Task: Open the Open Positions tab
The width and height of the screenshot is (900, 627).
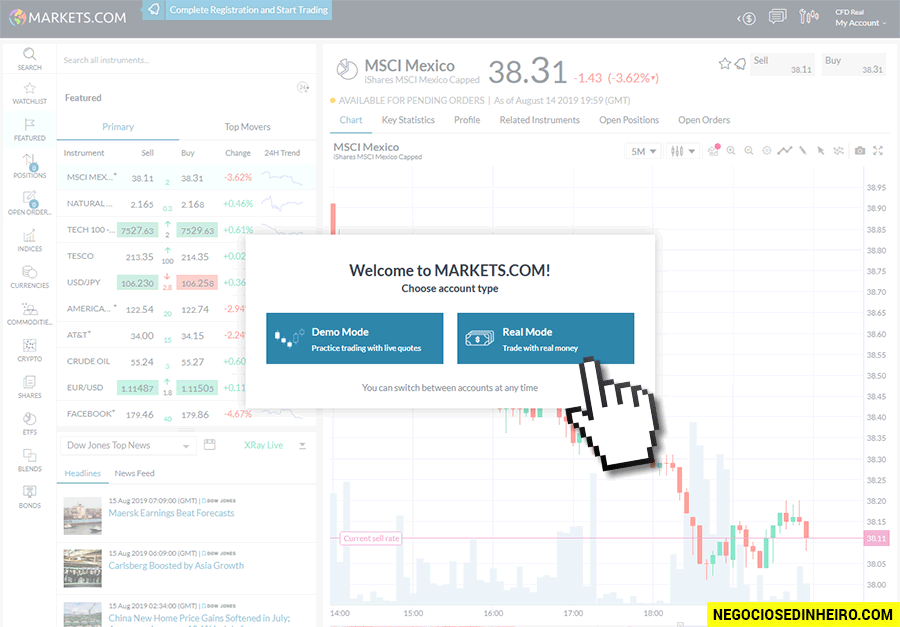Action: (x=629, y=120)
